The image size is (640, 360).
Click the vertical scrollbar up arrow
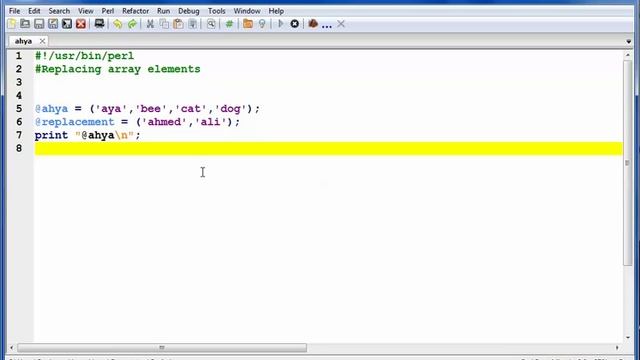pyautogui.click(x=628, y=55)
